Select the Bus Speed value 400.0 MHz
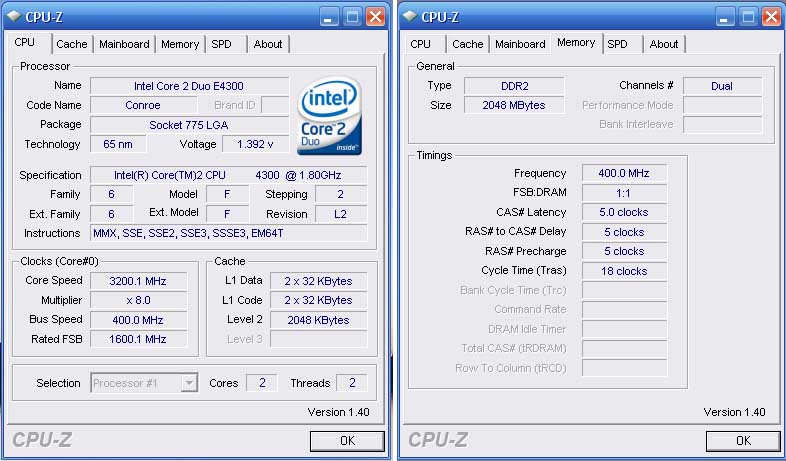Image resolution: width=786 pixels, height=461 pixels. [x=138, y=320]
